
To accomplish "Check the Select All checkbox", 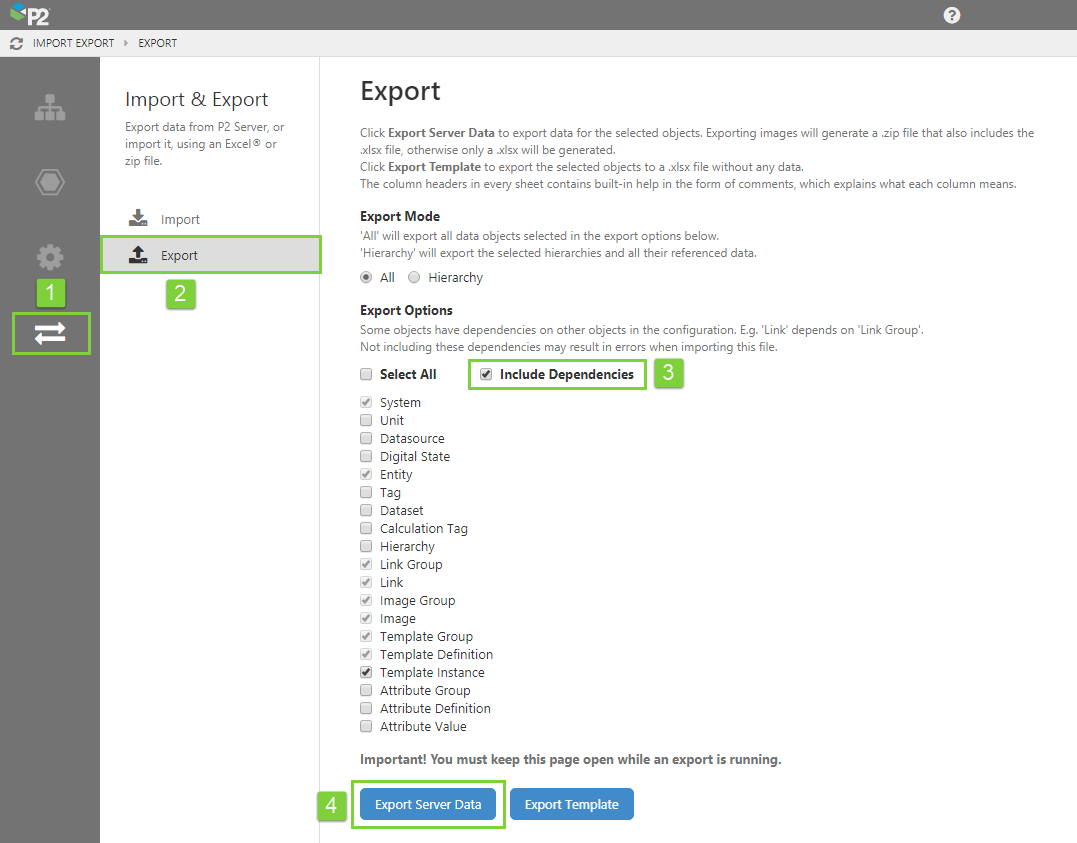I will [366, 374].
